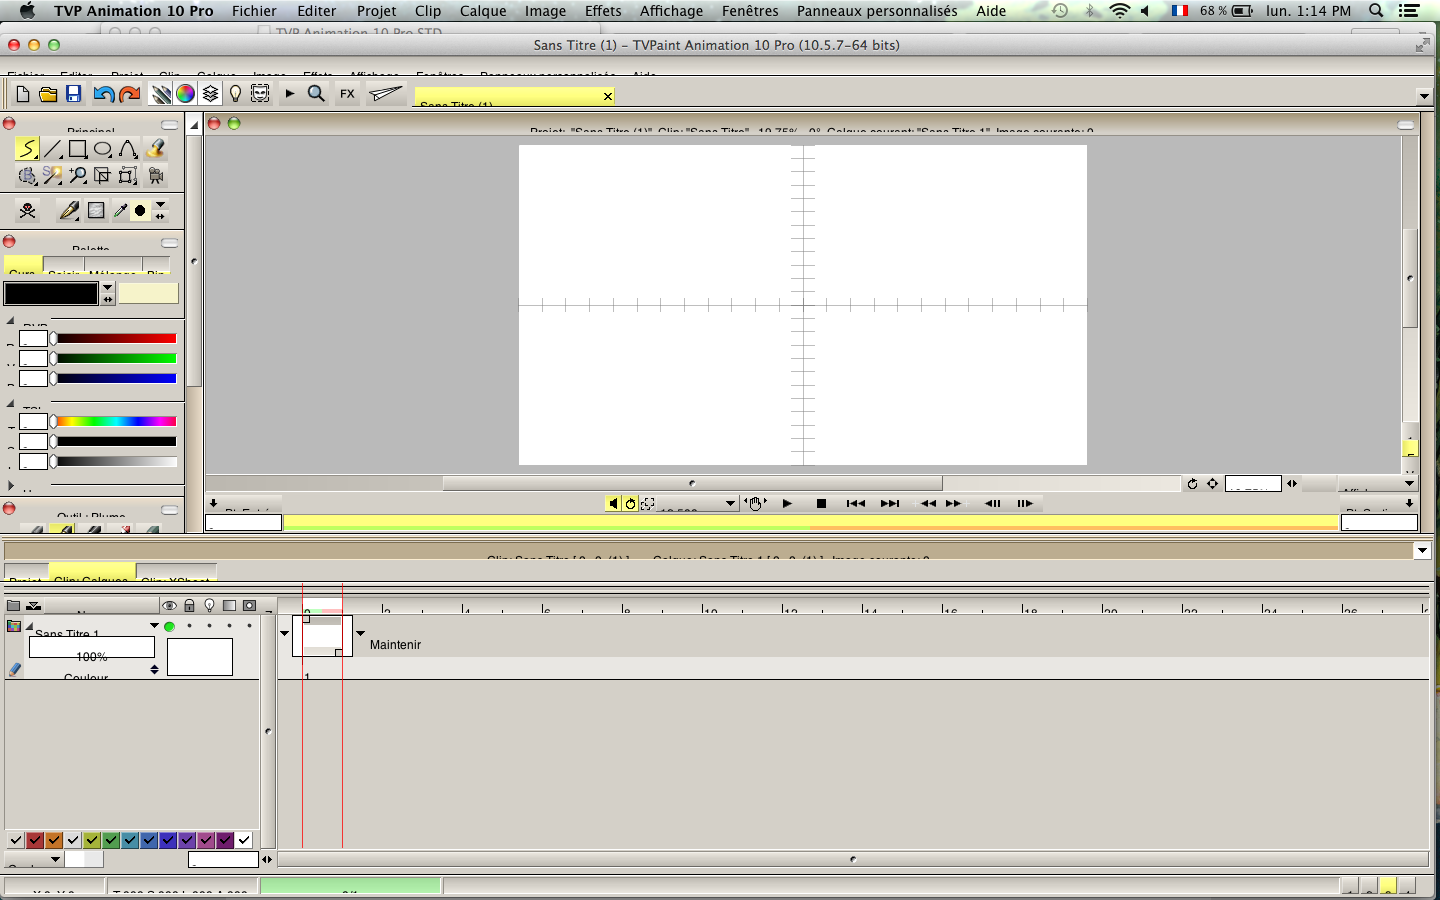Select the crop tool
1440x900 pixels.
tap(102, 175)
